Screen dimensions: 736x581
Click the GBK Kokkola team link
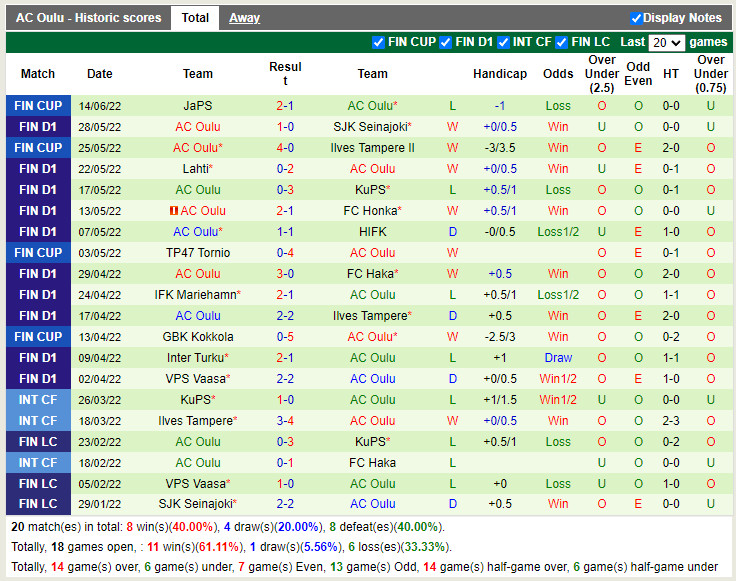[198, 337]
